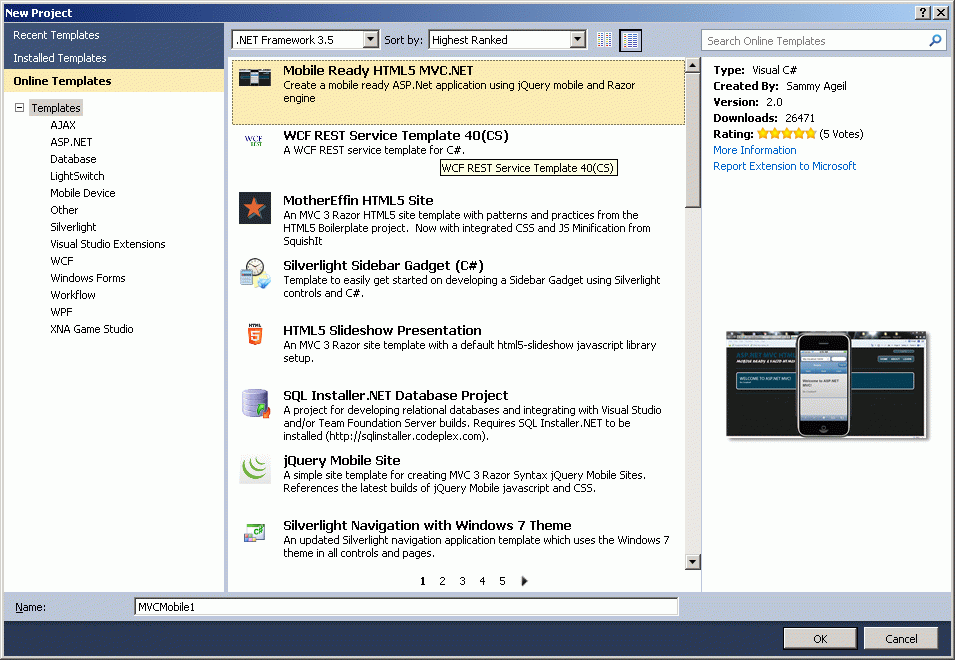This screenshot has height=660, width=955.
Task: Select the WPF category
Action: pos(61,312)
